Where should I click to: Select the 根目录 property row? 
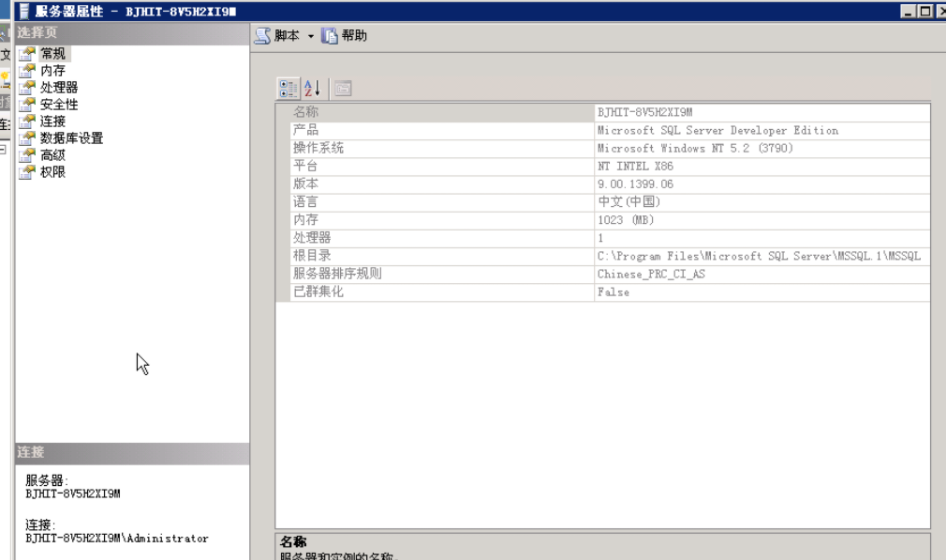coord(610,256)
